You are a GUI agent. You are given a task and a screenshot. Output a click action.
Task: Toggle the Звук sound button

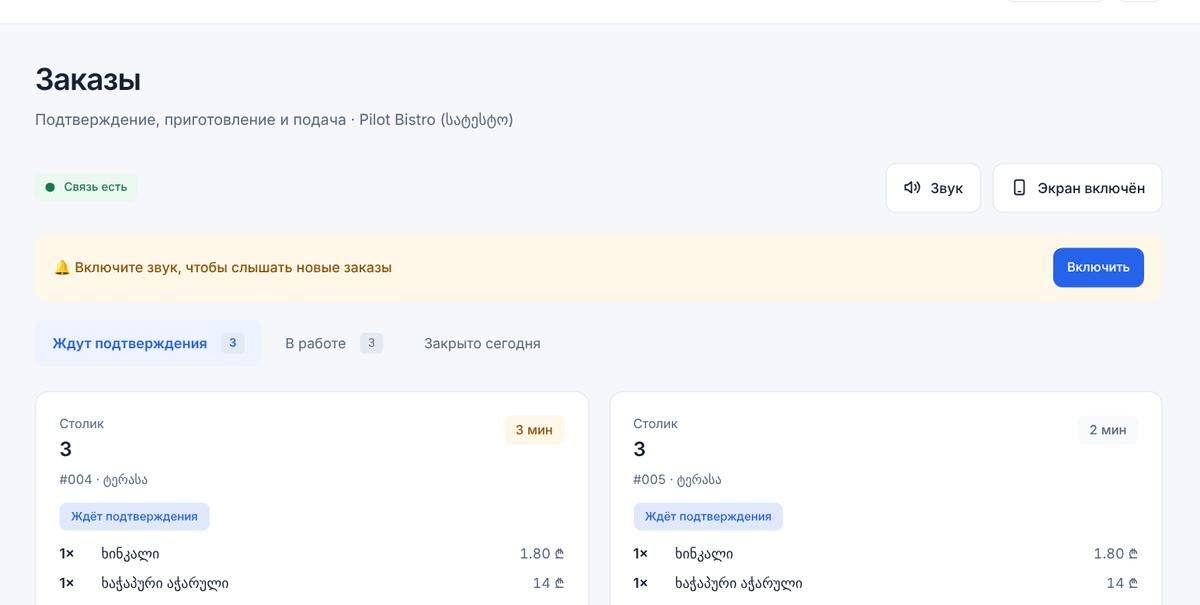(933, 188)
